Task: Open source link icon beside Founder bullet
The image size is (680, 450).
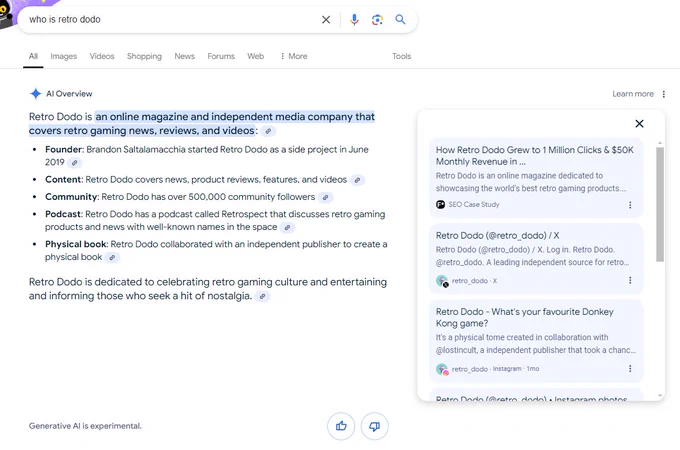Action: tap(75, 163)
